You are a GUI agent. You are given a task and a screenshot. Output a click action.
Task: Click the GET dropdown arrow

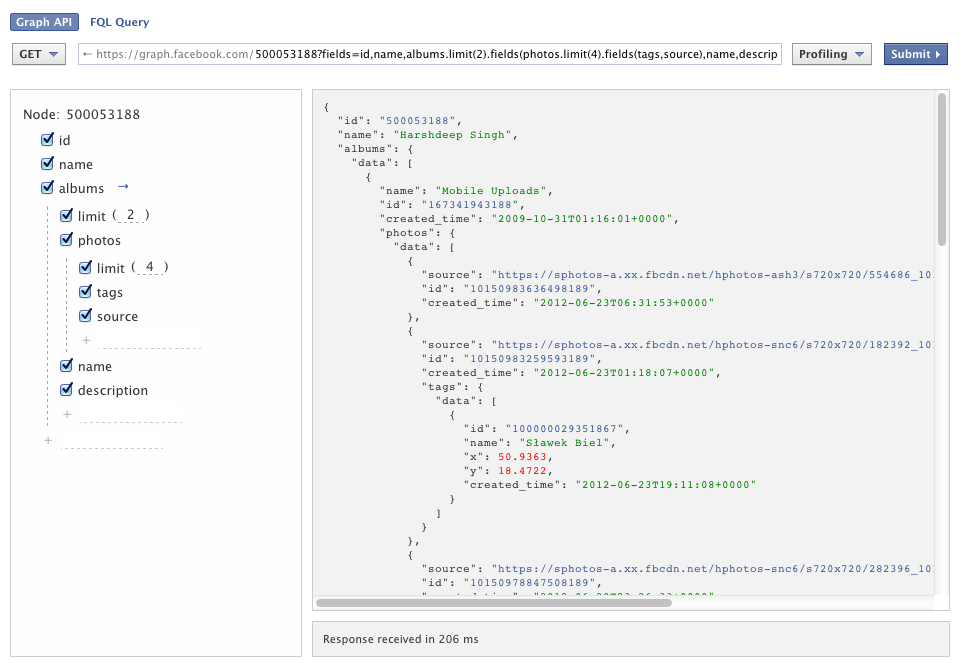tap(52, 54)
